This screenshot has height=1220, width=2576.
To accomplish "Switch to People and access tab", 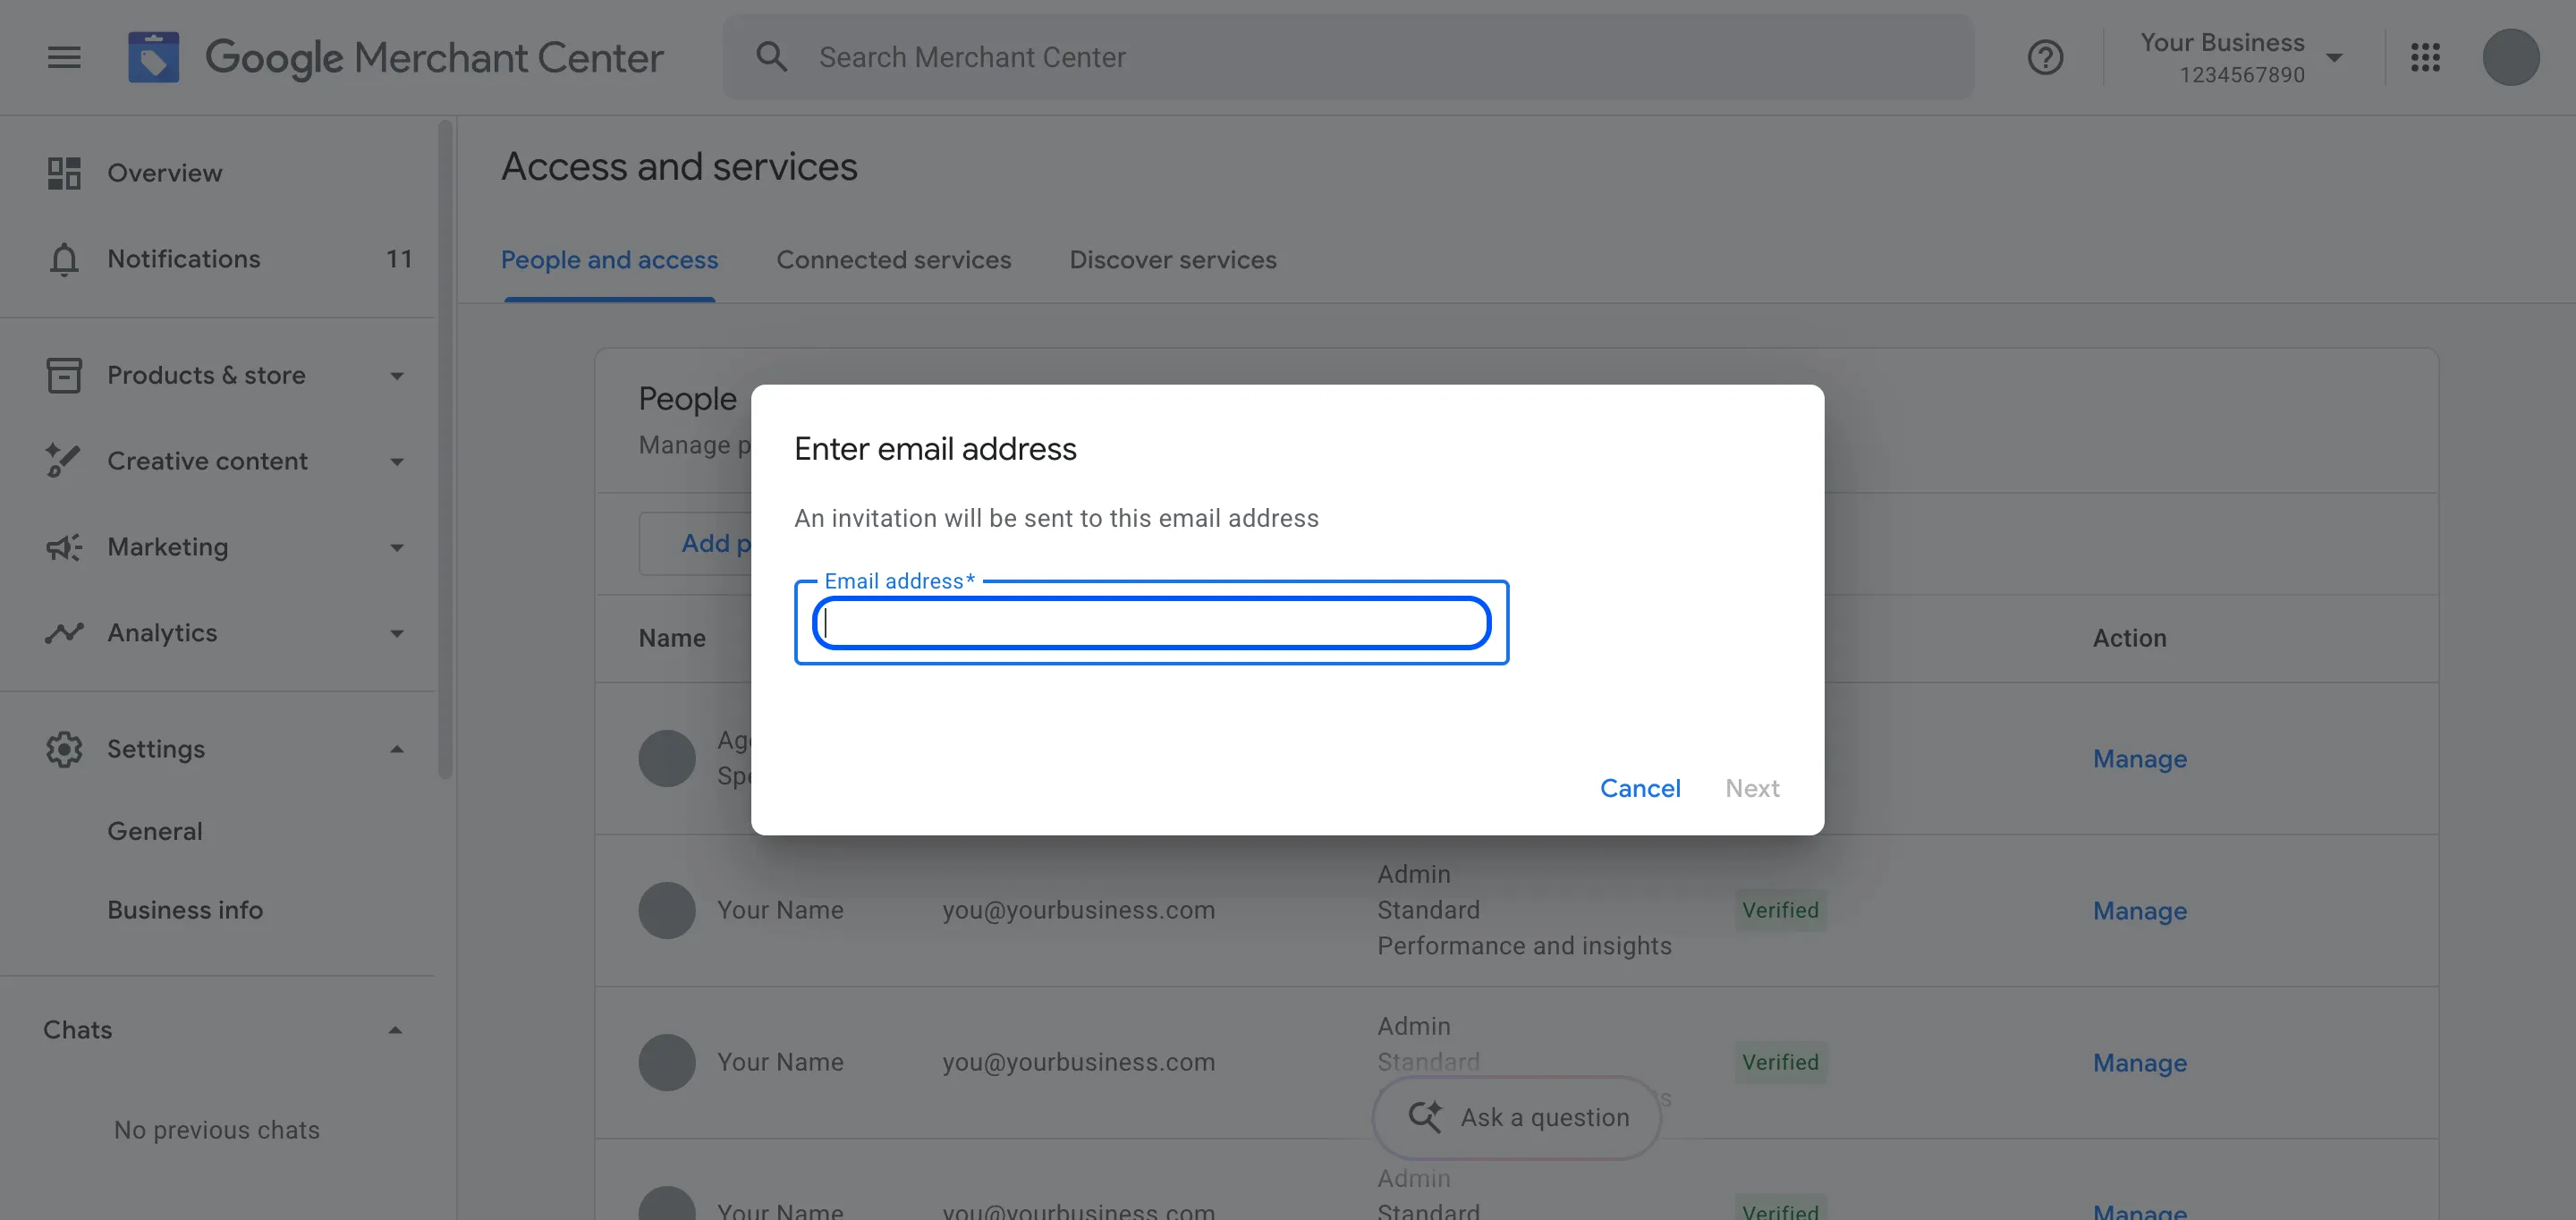I will (609, 260).
